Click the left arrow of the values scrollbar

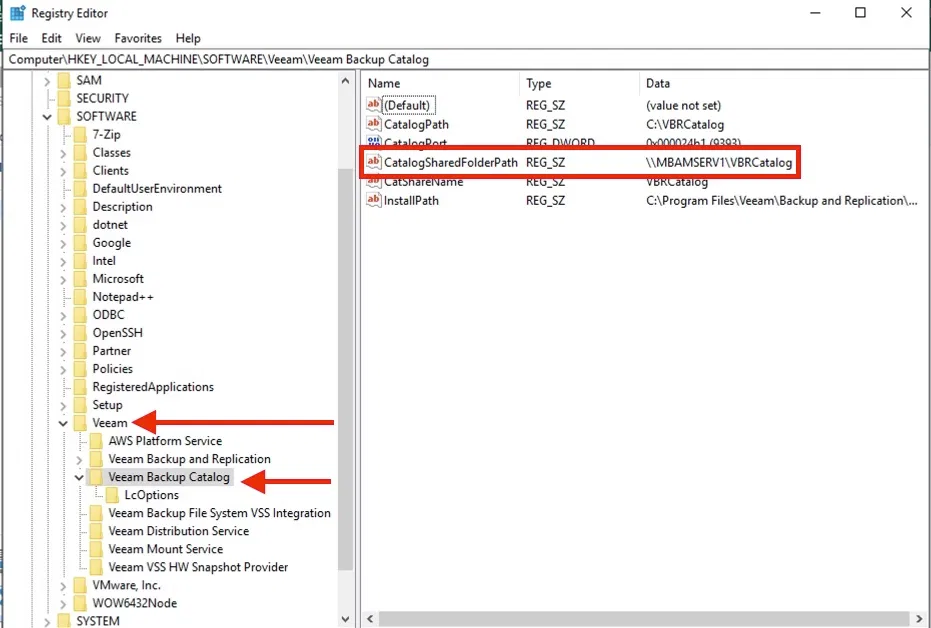[370, 619]
